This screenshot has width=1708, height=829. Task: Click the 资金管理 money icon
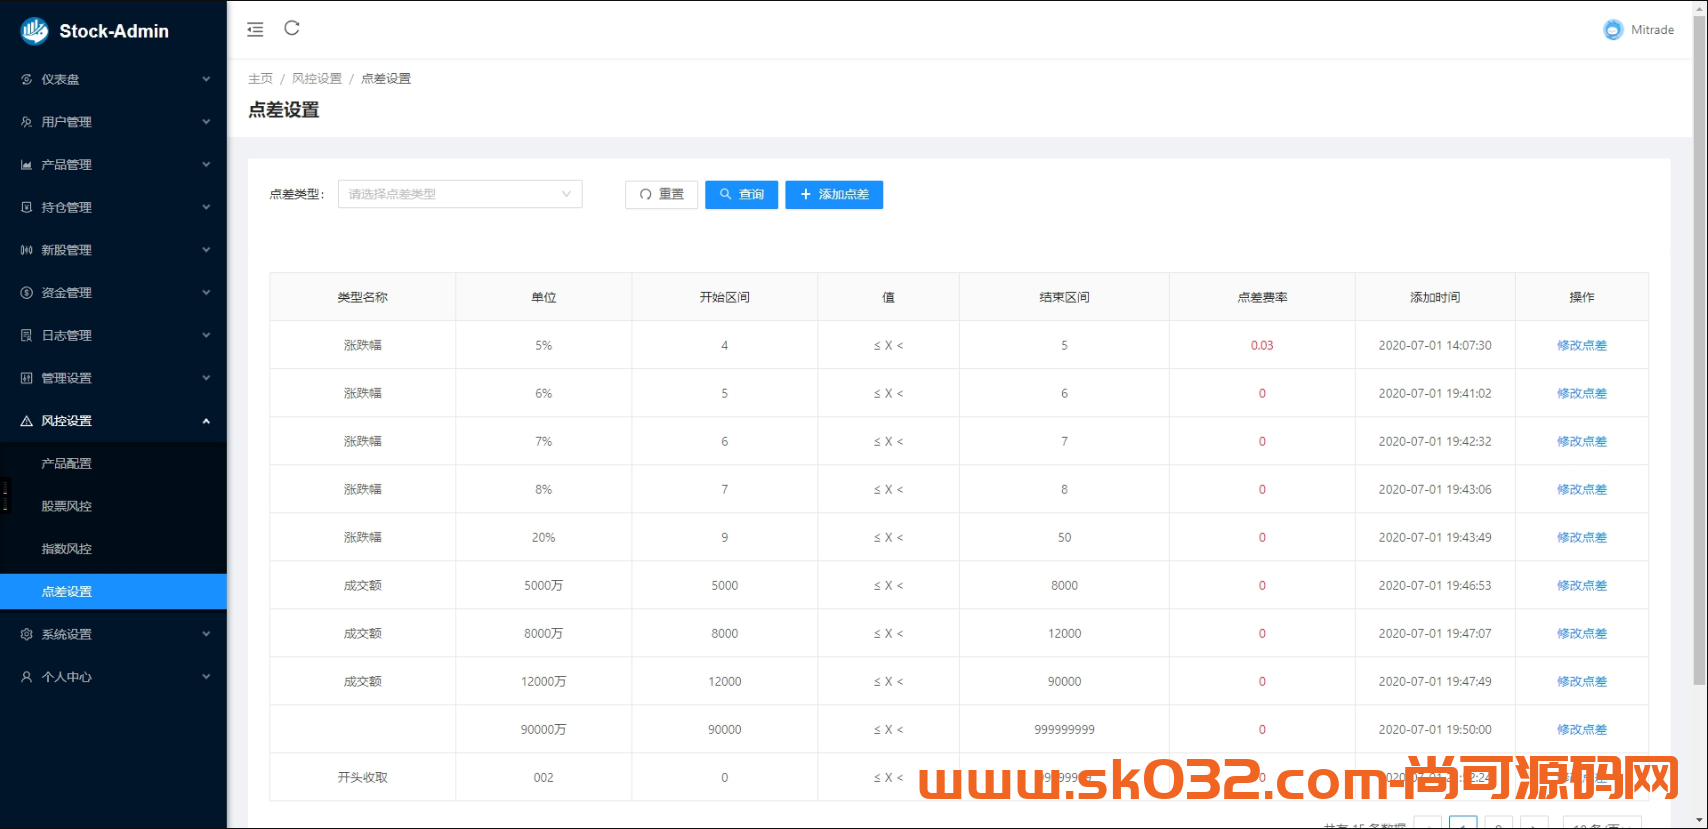point(26,293)
